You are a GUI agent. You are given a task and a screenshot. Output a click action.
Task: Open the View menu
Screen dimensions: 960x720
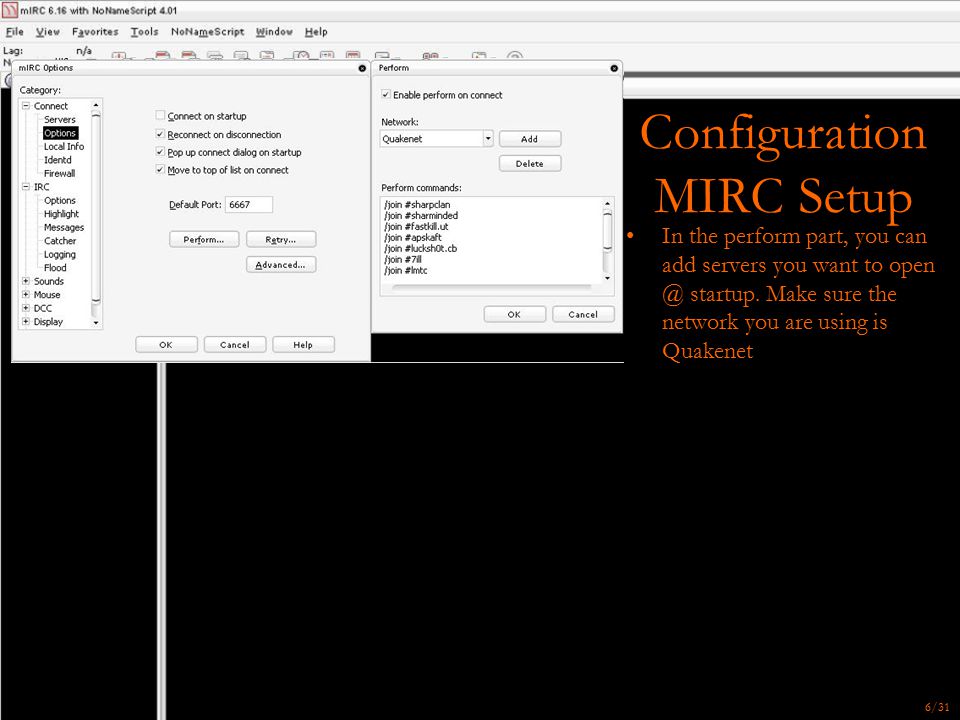[48, 32]
